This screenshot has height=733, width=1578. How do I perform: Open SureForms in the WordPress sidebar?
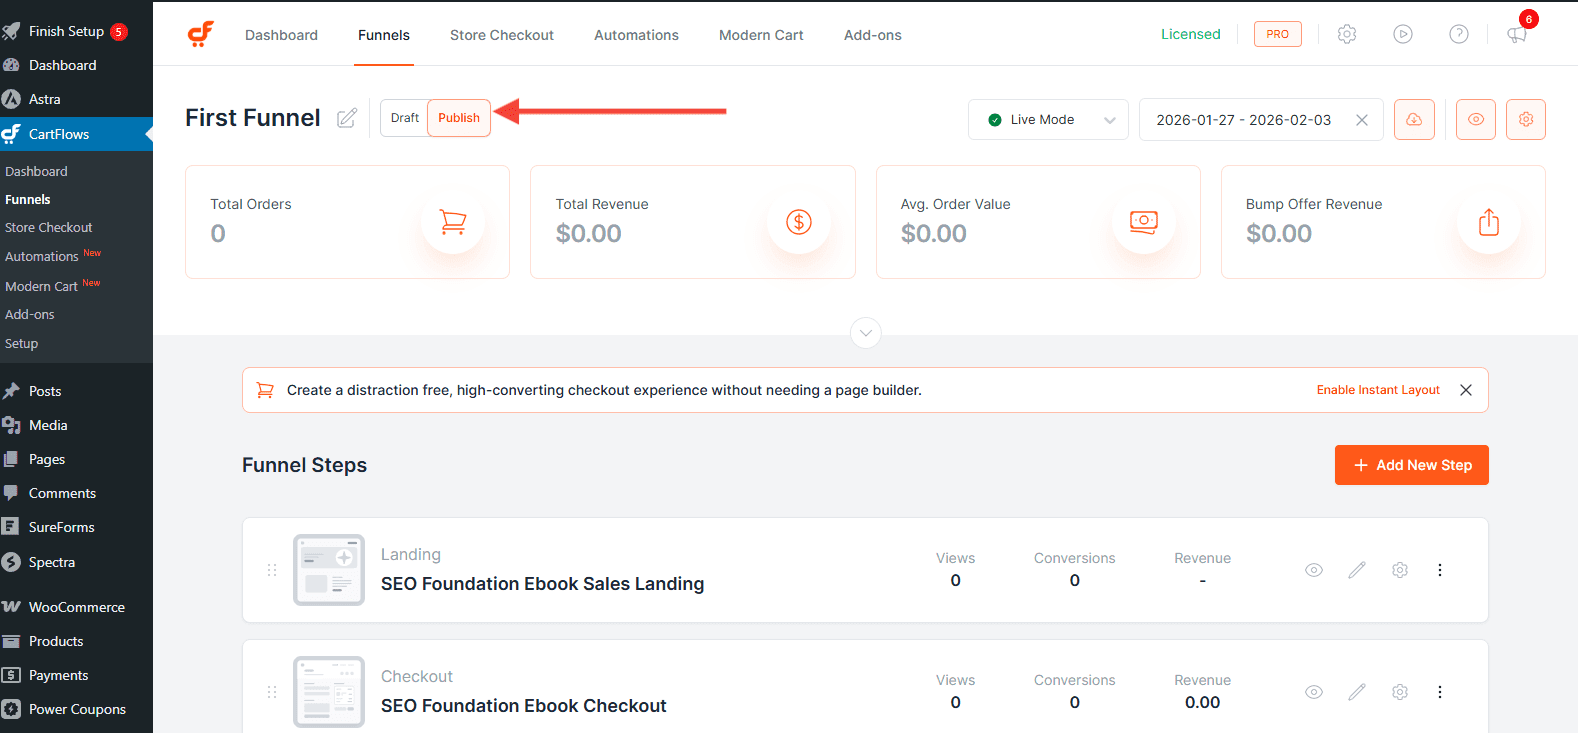click(x=76, y=527)
